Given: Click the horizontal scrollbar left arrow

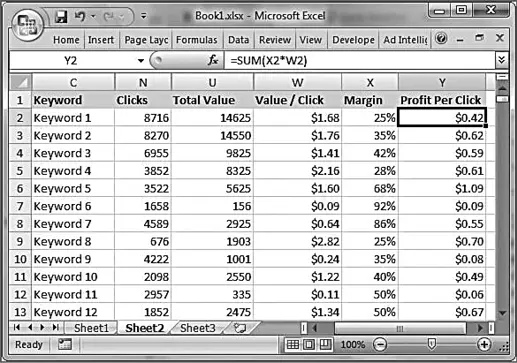Looking at the screenshot, I should pyautogui.click(x=314, y=328).
